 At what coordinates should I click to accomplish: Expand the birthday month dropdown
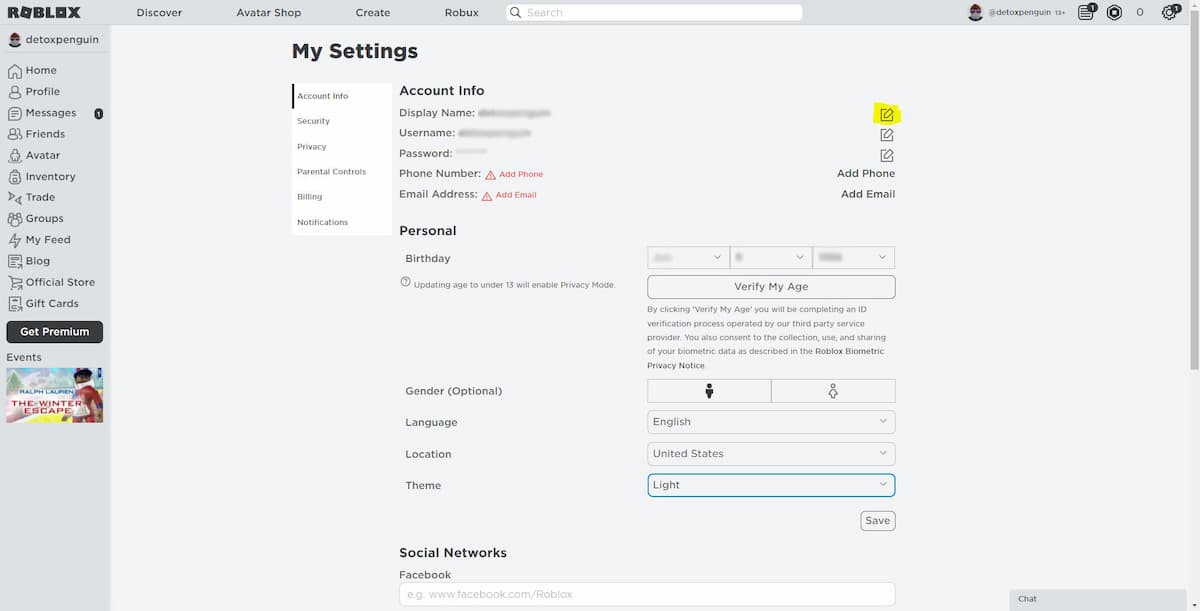687,256
